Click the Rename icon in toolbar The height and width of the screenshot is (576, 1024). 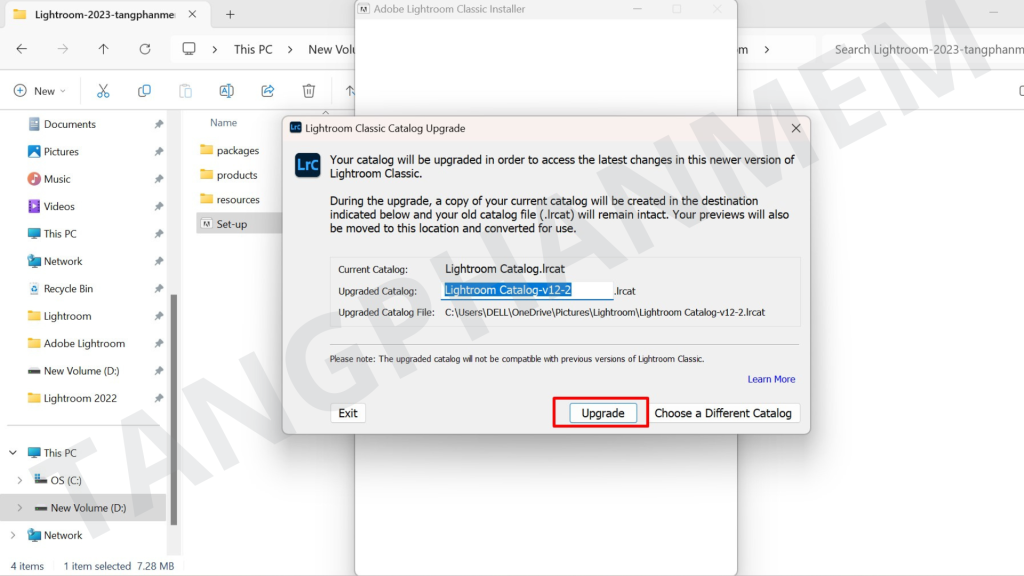click(226, 91)
